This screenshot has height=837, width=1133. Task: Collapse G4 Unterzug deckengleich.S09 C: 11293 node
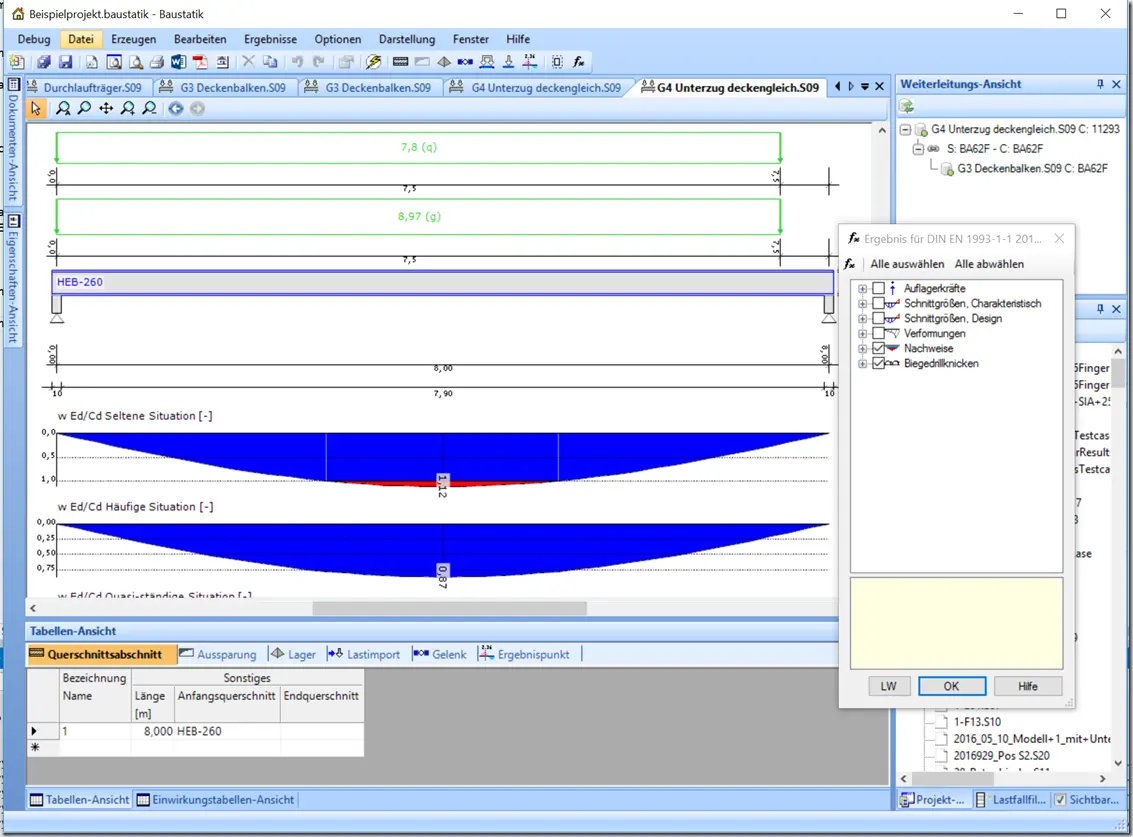click(905, 129)
